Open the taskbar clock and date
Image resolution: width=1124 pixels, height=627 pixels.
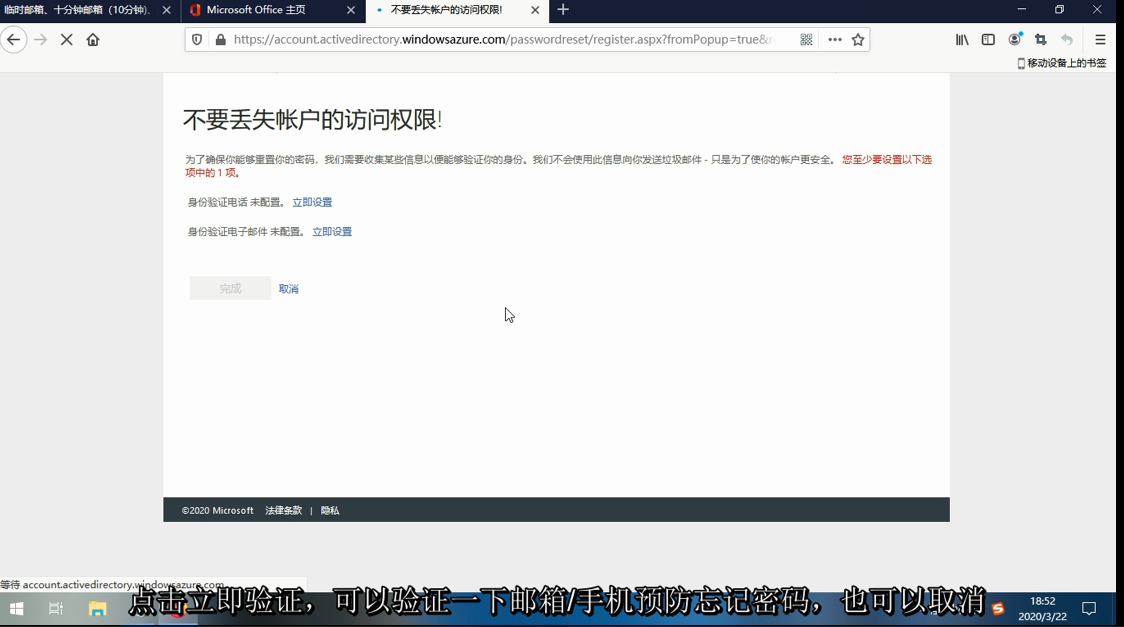click(x=1042, y=608)
